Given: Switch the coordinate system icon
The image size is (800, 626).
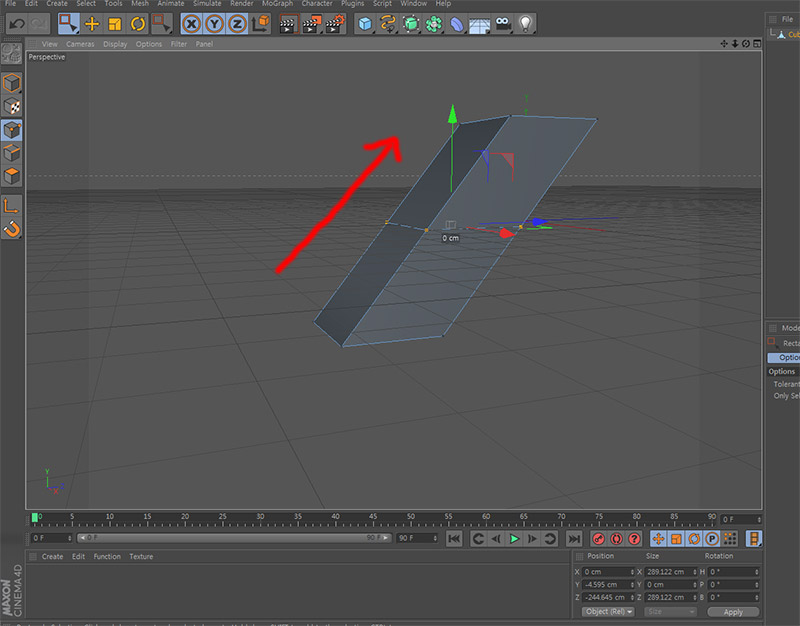Looking at the screenshot, I should (x=261, y=24).
